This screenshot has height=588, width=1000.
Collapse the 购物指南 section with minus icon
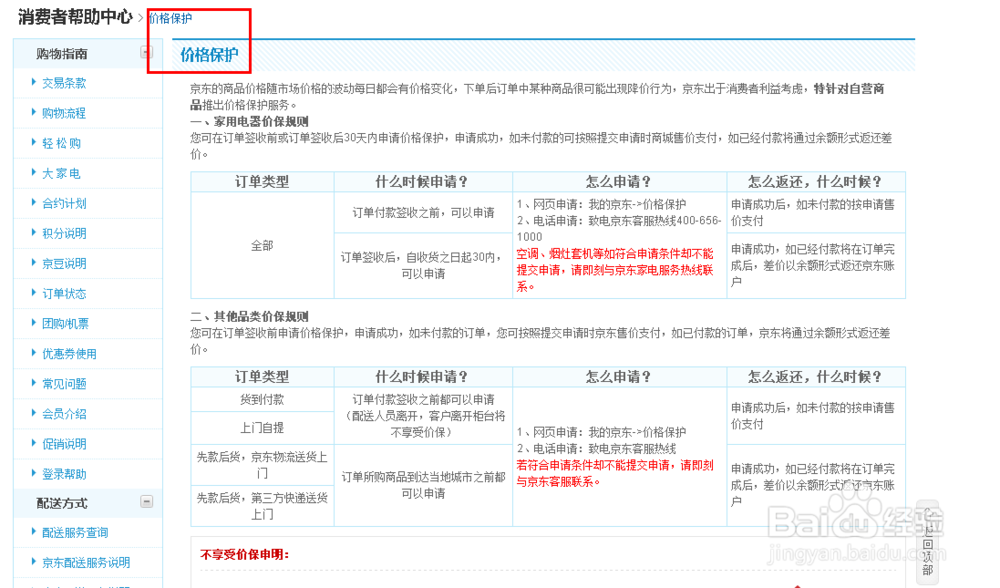[x=146, y=53]
